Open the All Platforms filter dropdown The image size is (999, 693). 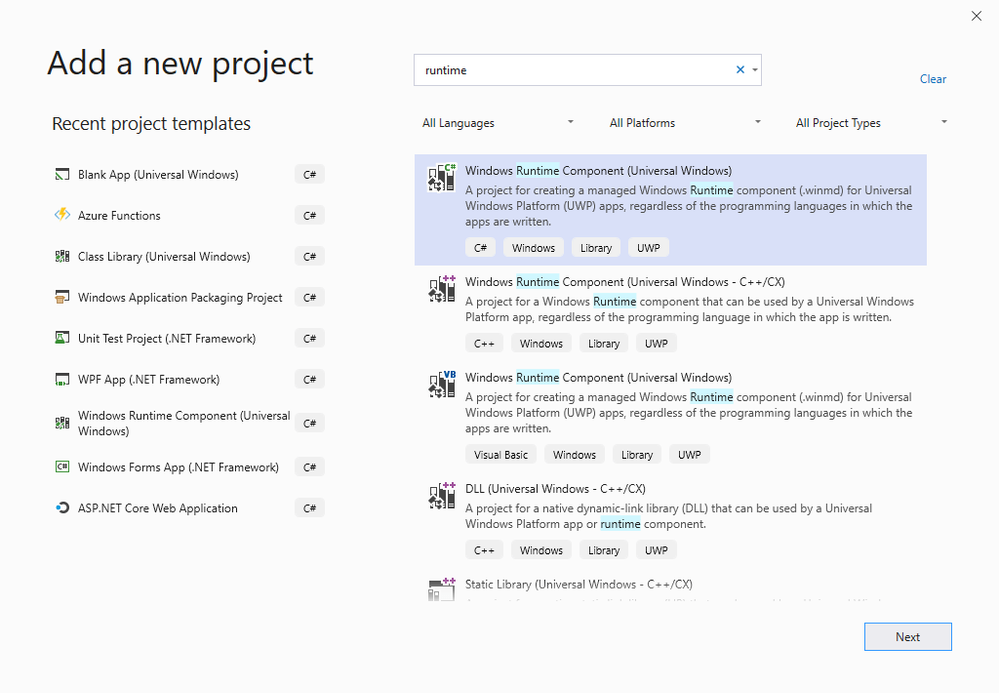tap(685, 123)
